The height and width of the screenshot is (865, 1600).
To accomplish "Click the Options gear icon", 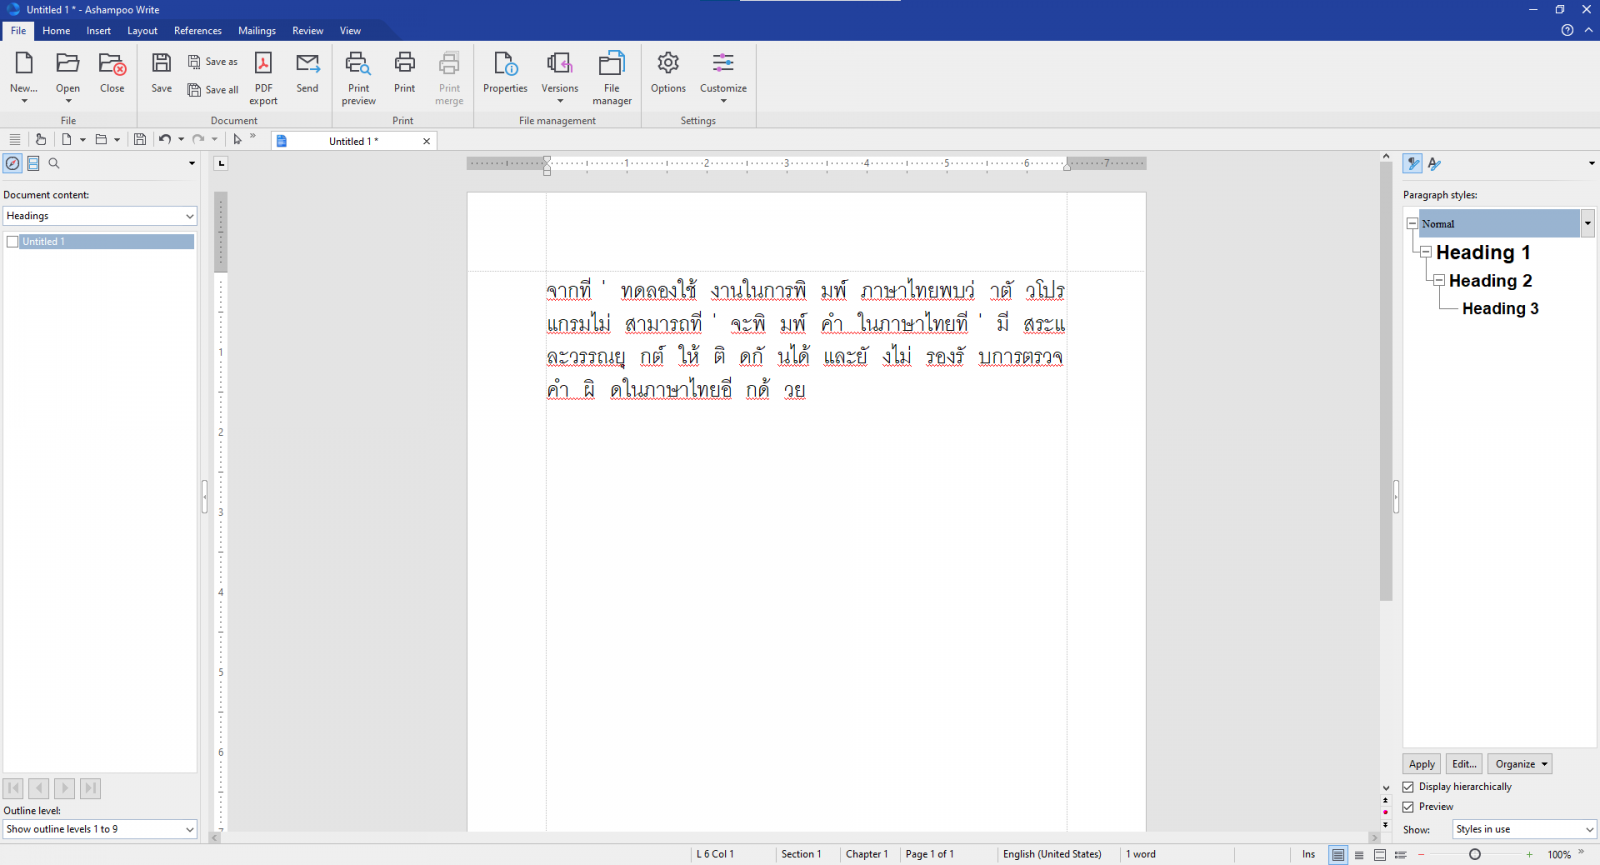I will click(668, 65).
